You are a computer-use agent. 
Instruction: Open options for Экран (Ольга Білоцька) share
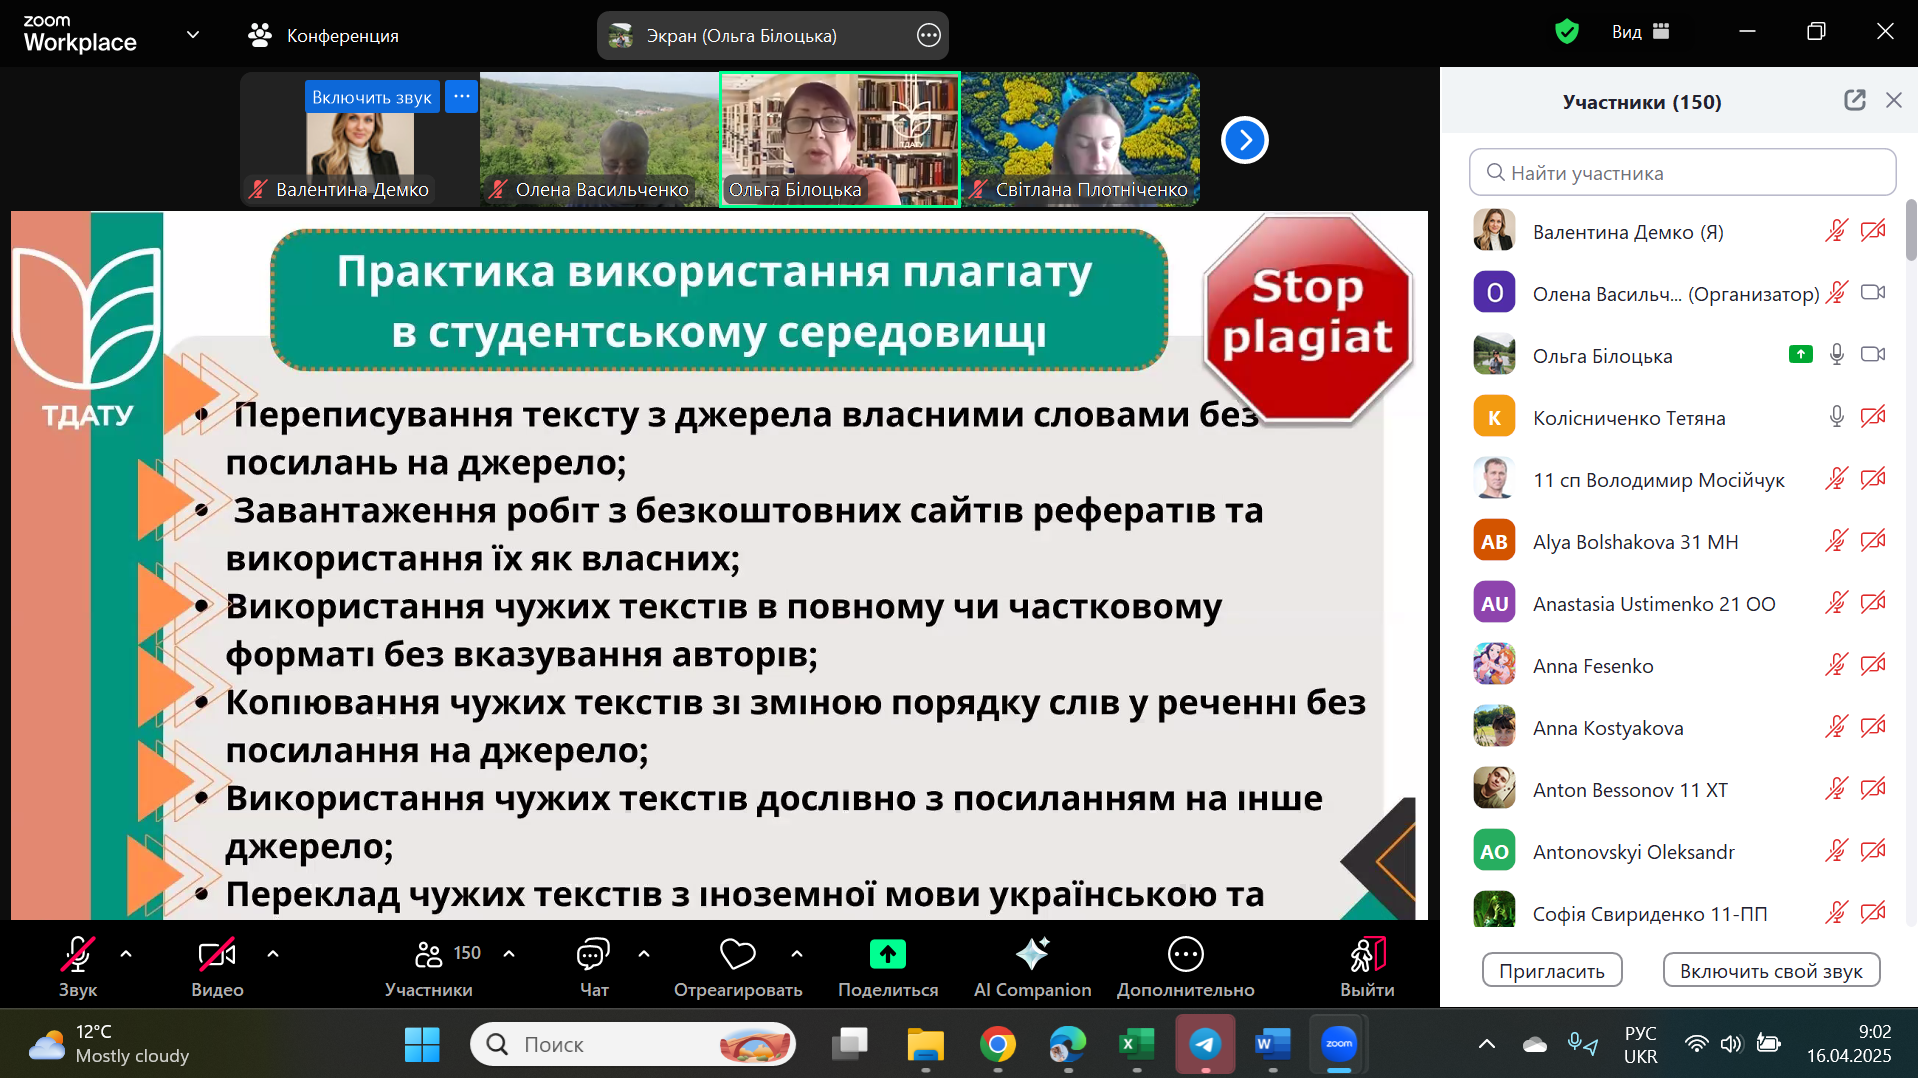929,35
